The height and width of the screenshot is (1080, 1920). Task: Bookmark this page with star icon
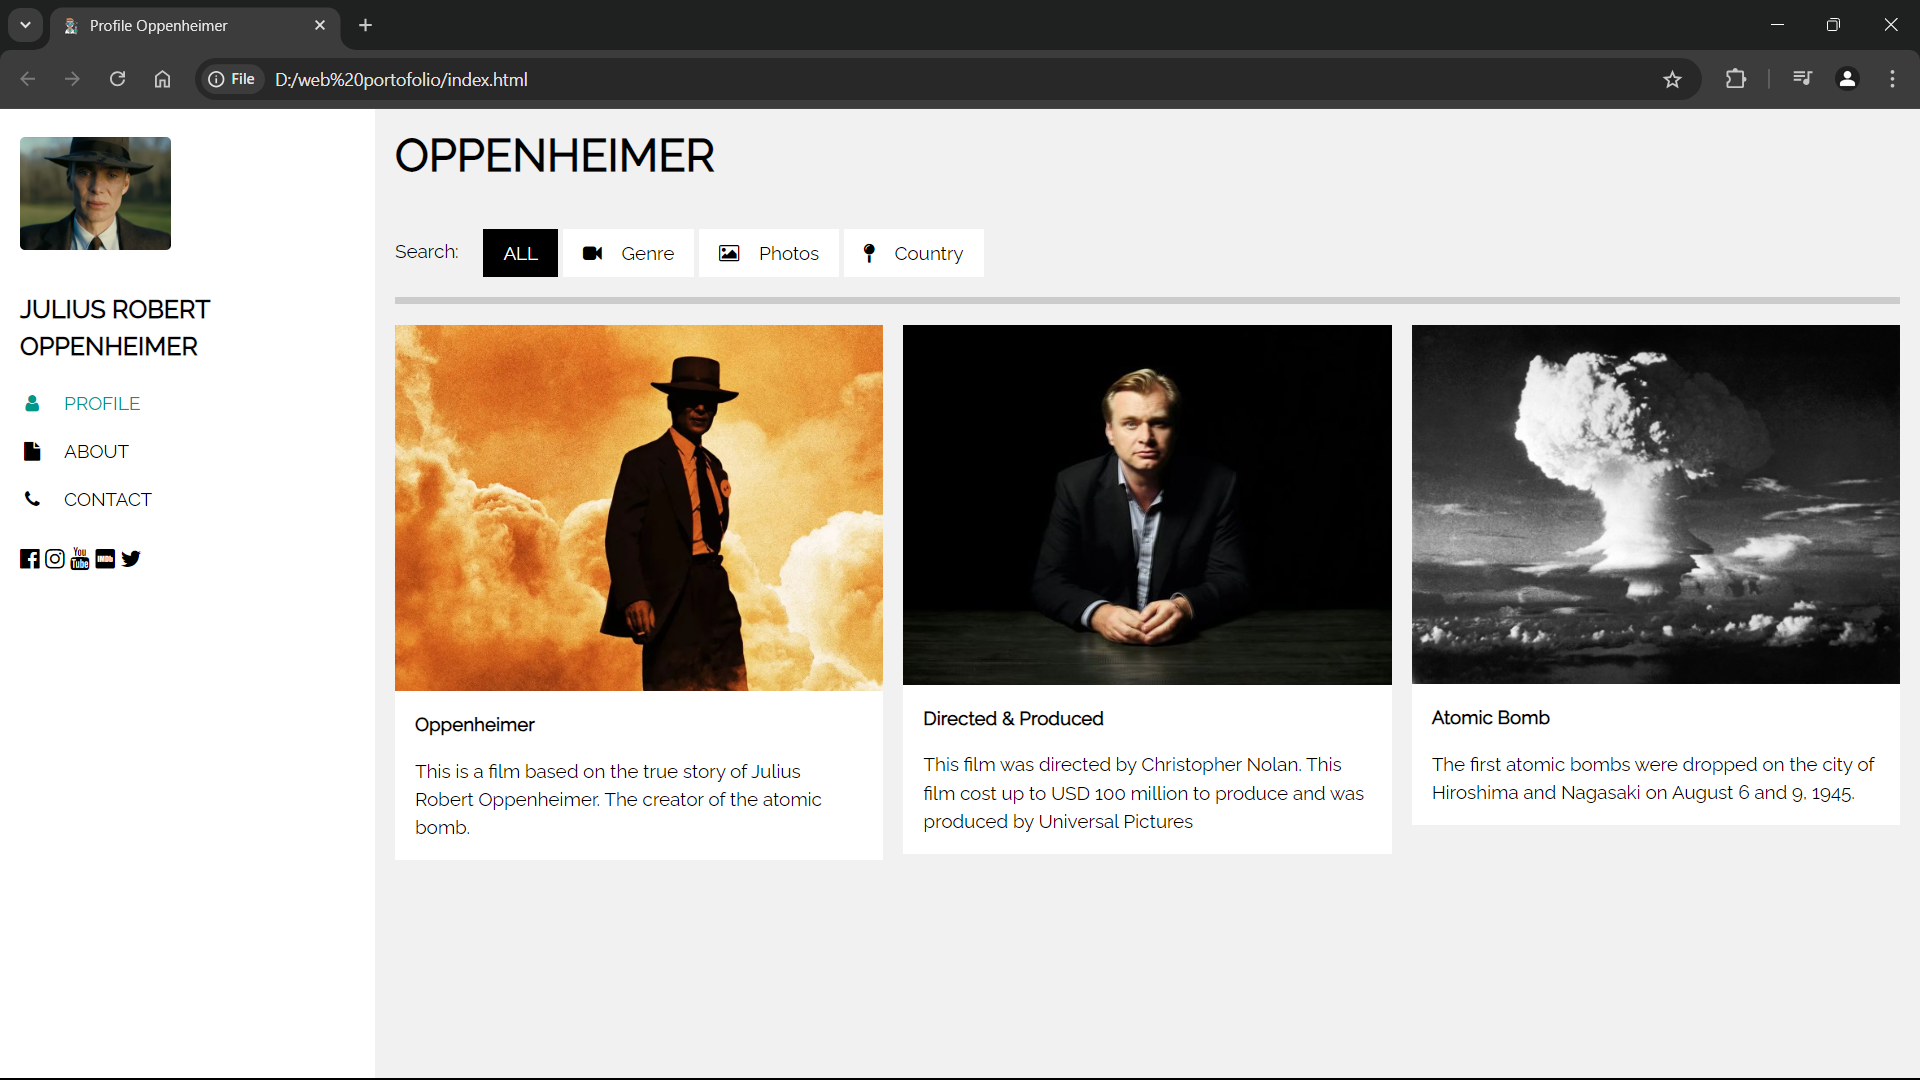(x=1672, y=79)
